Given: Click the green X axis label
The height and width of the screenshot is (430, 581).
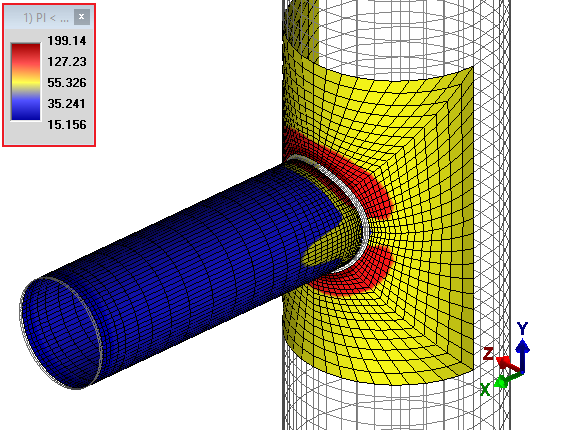Looking at the screenshot, I should pyautogui.click(x=485, y=390).
